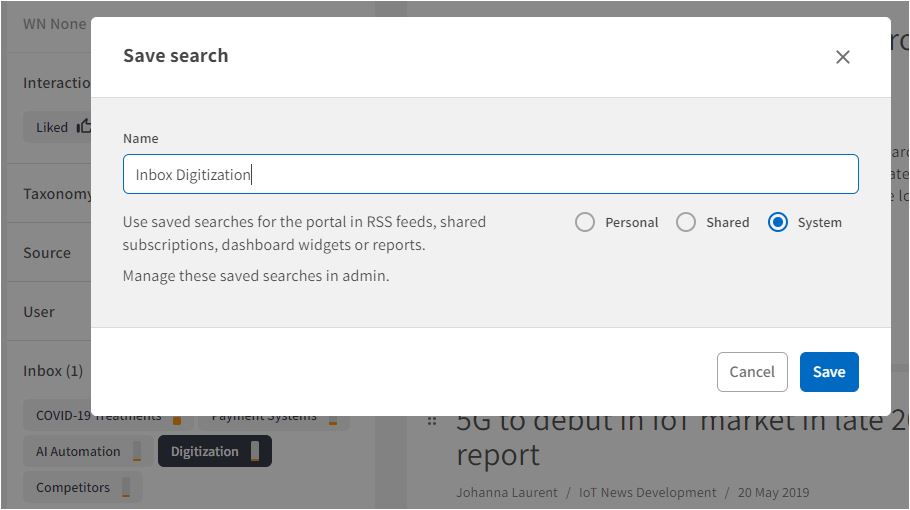Expand the Taxonomy filter section
Screen dimensions: 910x510
coord(57,194)
